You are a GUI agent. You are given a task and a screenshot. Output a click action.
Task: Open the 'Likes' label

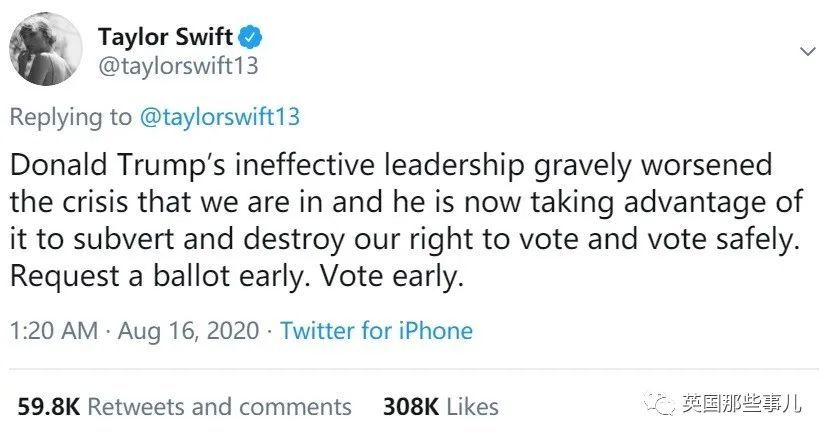474,407
